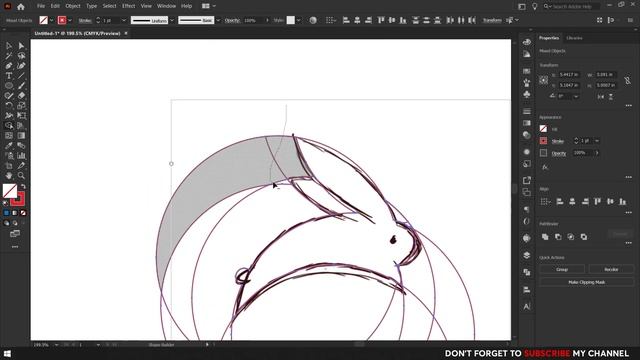Screen dimensions: 640x360
Task: Open fill color dropdown in control bar
Action: 51,20
